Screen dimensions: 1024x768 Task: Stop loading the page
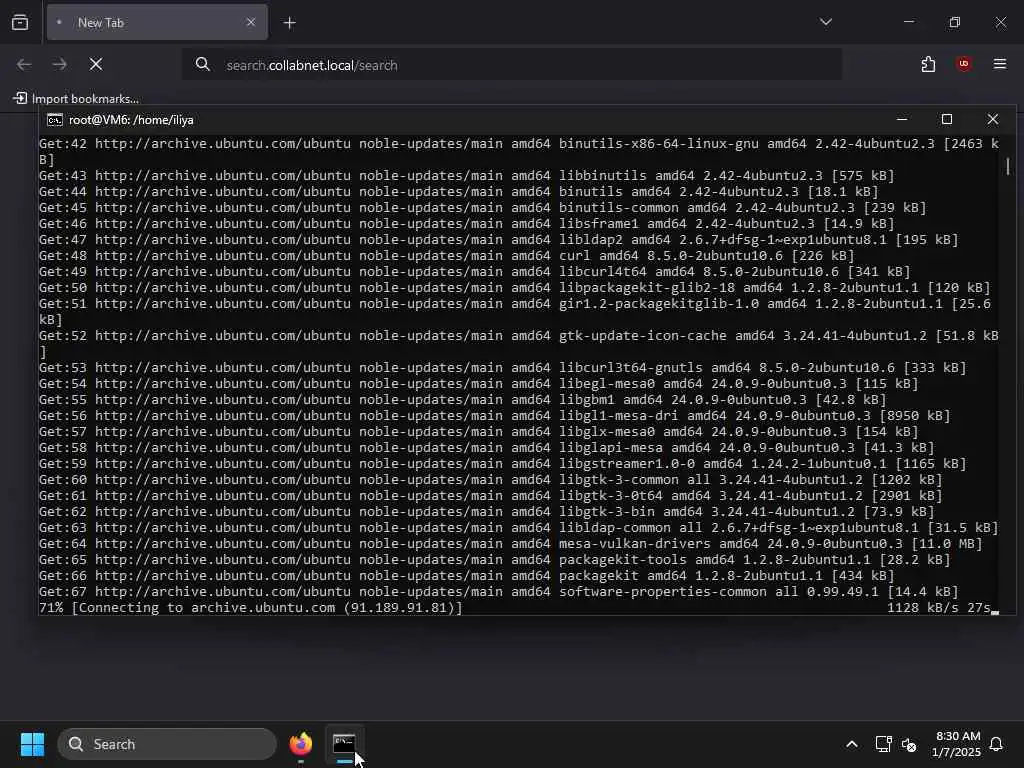click(96, 64)
